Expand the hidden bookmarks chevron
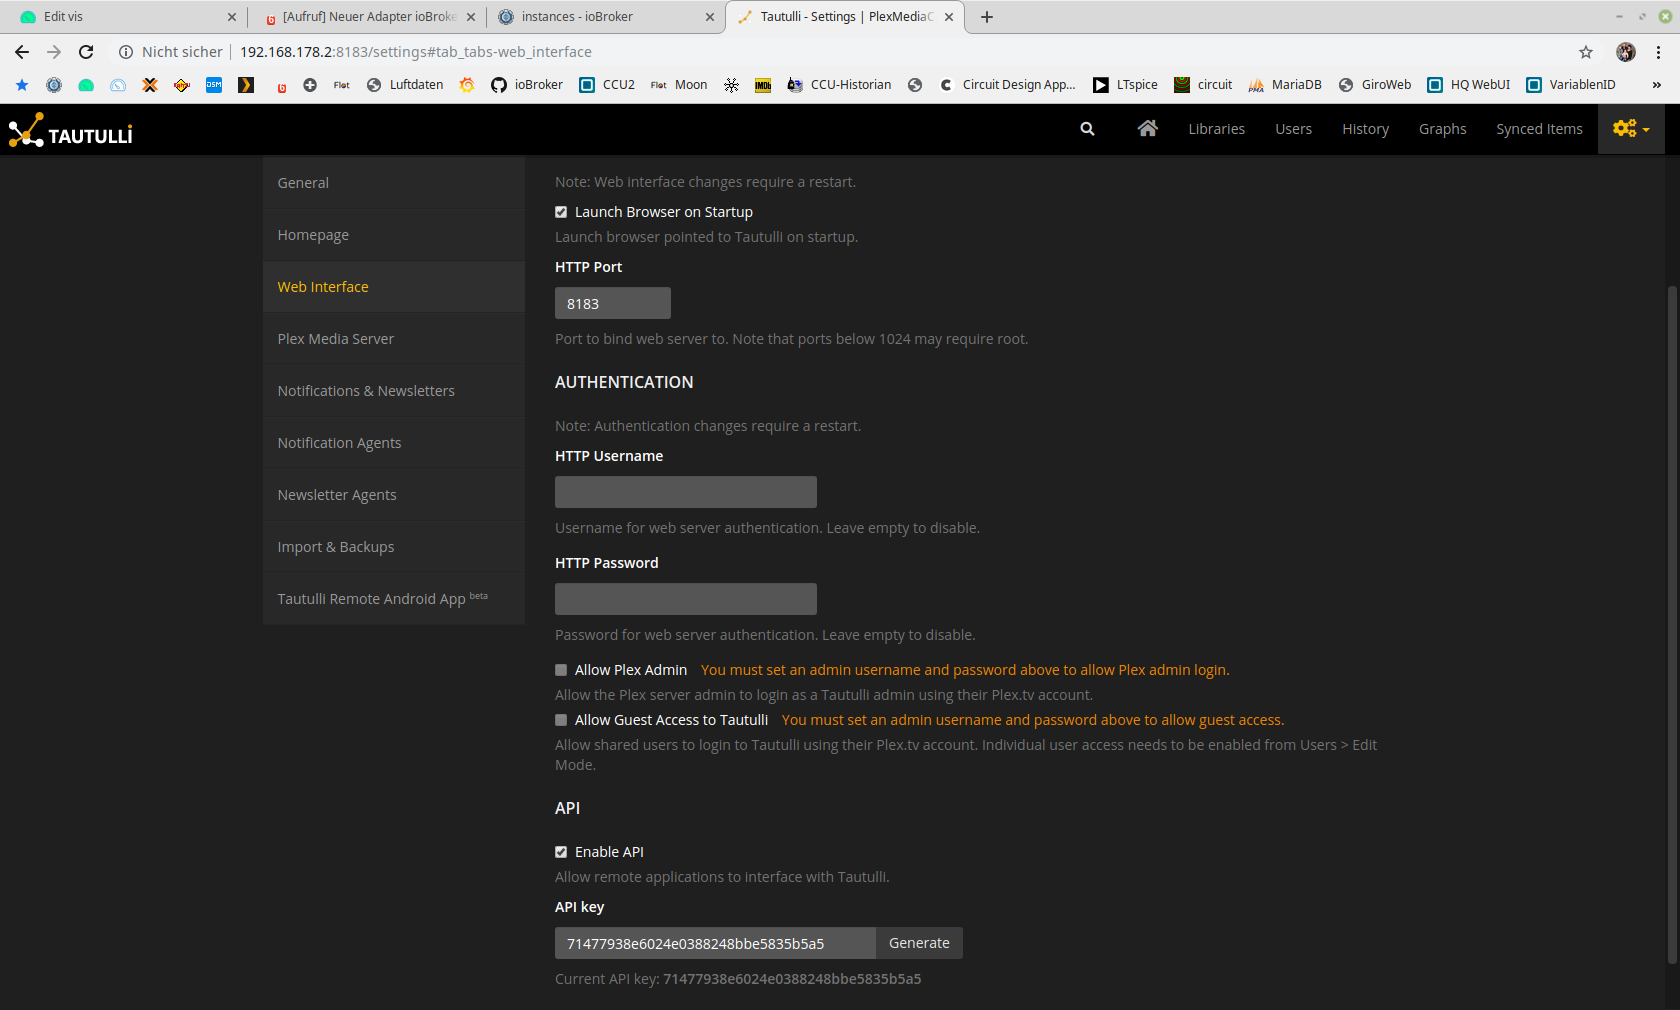 click(1657, 85)
